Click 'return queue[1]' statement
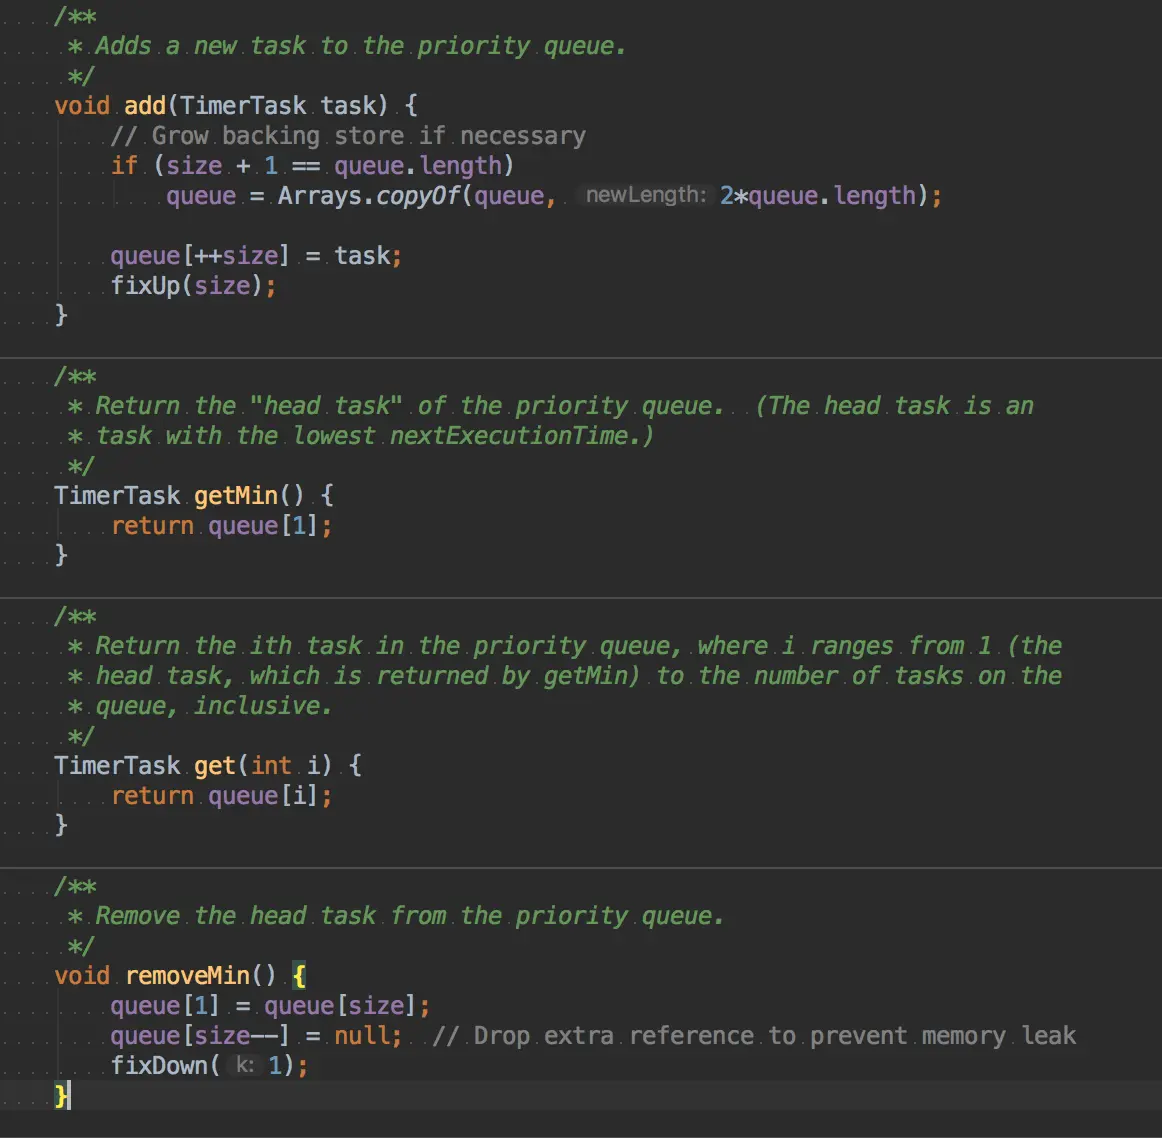 point(220,525)
